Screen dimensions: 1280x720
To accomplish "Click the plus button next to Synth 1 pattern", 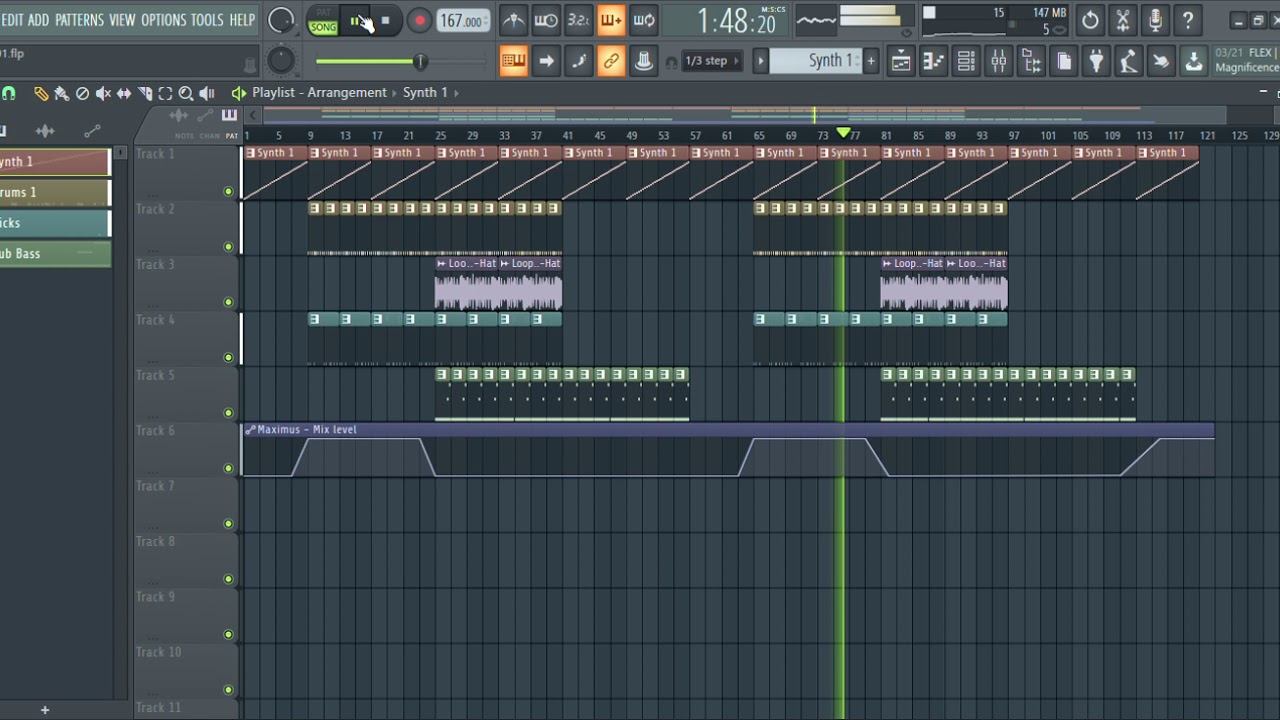I will coord(871,61).
